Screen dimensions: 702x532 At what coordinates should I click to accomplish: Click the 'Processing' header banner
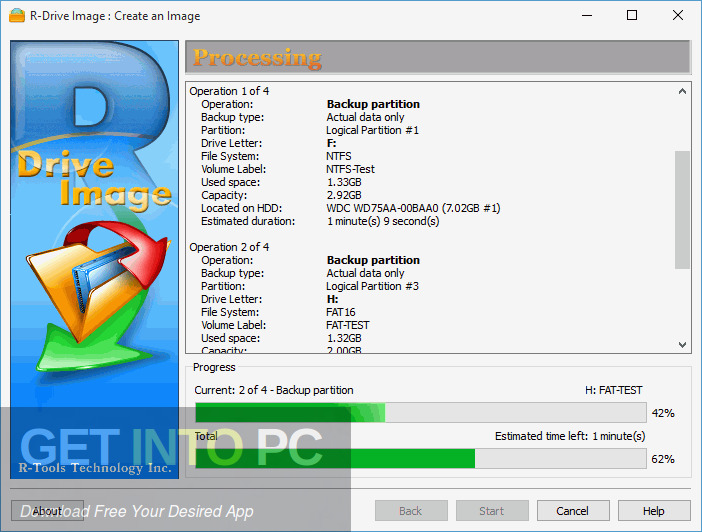pyautogui.click(x=438, y=57)
